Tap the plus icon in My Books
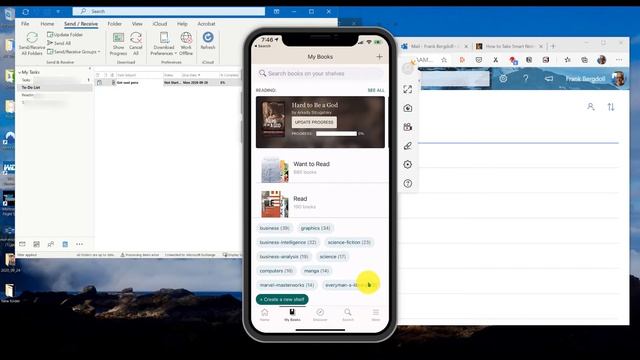This screenshot has width=640, height=360. 379,57
